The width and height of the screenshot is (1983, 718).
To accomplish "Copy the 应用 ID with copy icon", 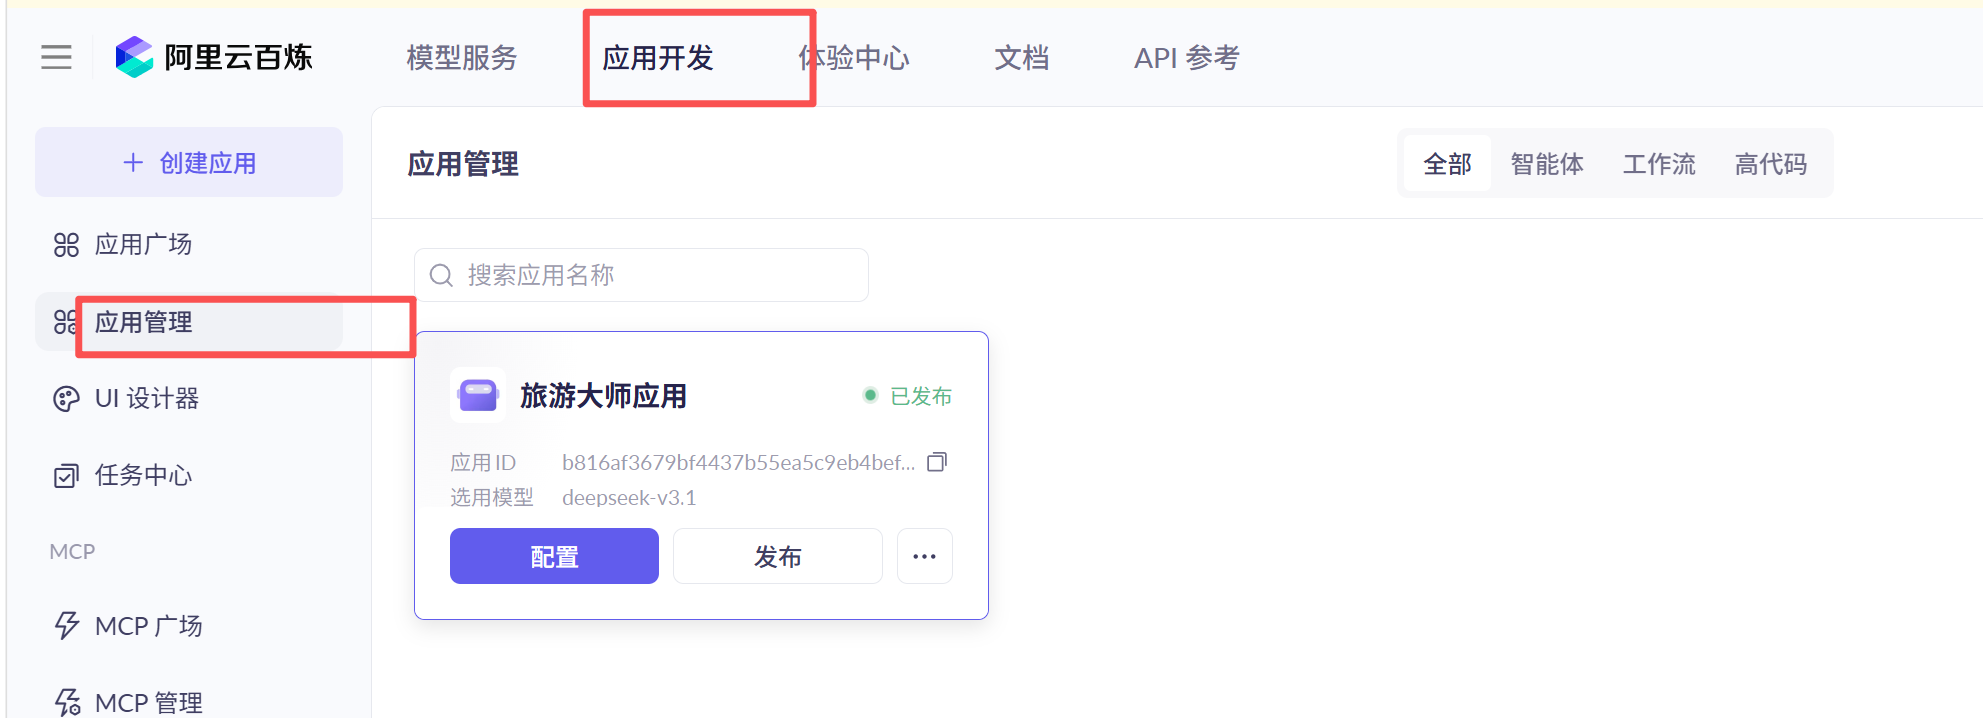I will pos(937,462).
